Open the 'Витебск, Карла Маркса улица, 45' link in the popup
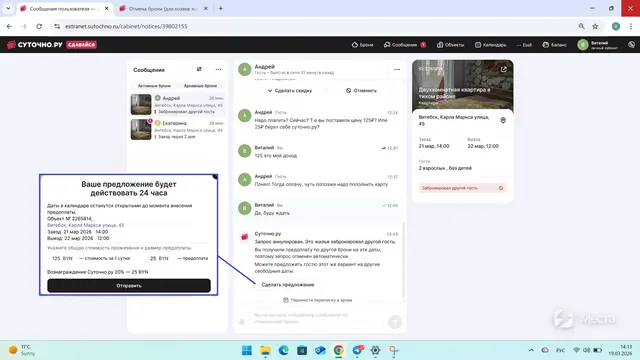The image size is (640, 360). coord(86,225)
